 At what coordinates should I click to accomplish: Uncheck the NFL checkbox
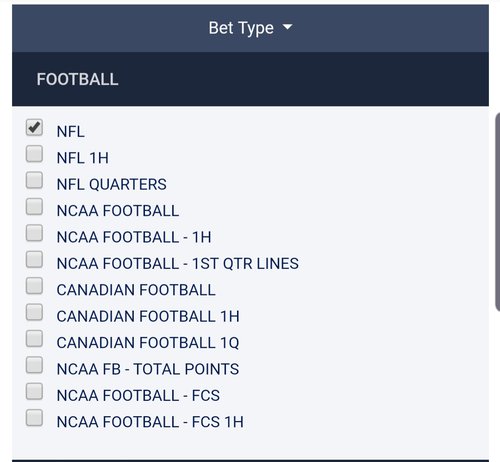point(34,128)
